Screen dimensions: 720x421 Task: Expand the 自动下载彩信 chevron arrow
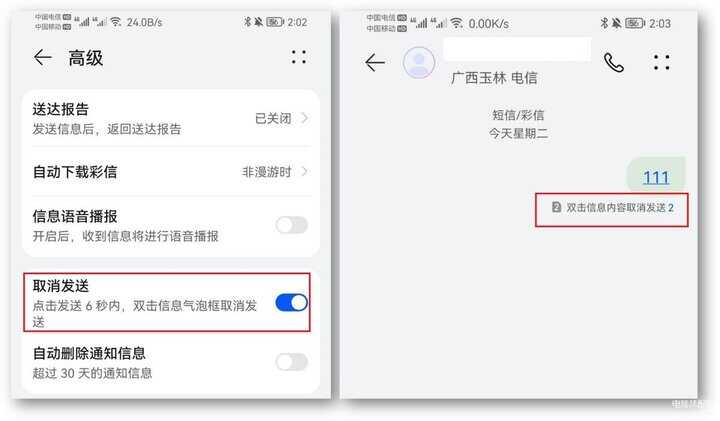[x=304, y=172]
